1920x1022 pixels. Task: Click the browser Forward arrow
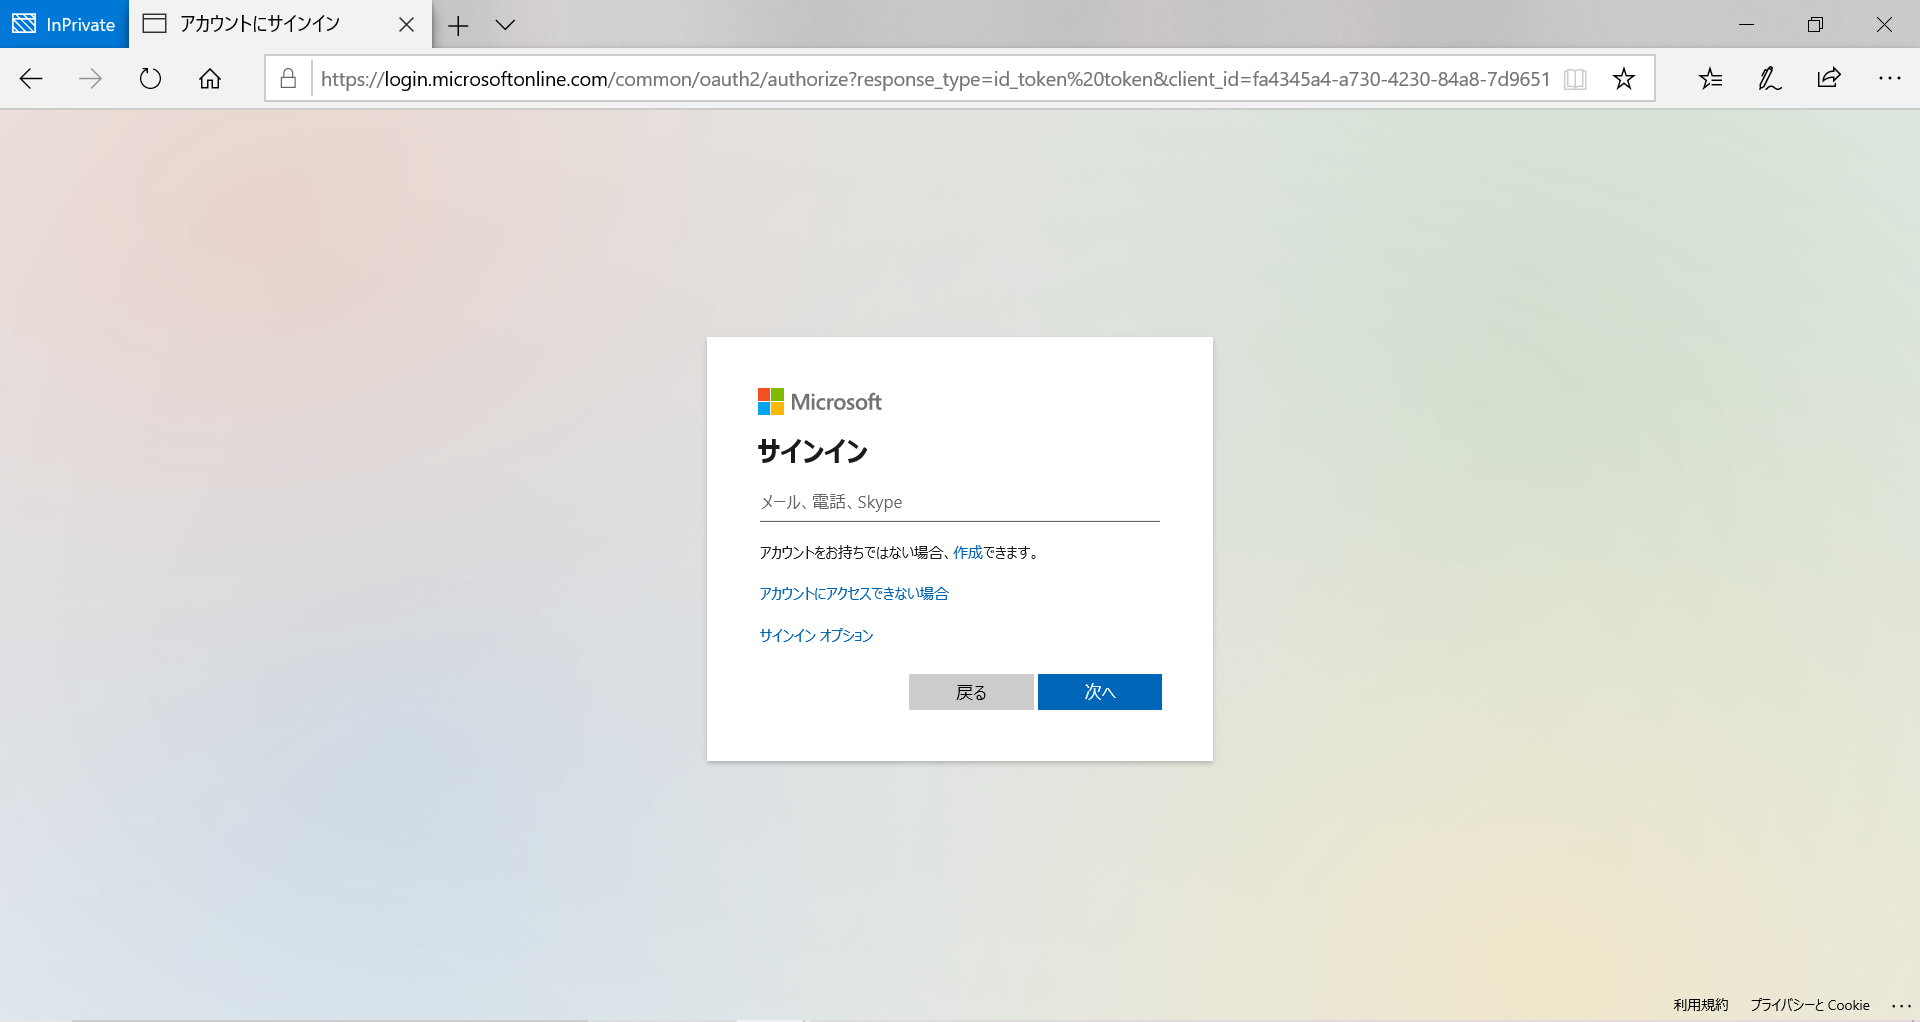tap(90, 79)
